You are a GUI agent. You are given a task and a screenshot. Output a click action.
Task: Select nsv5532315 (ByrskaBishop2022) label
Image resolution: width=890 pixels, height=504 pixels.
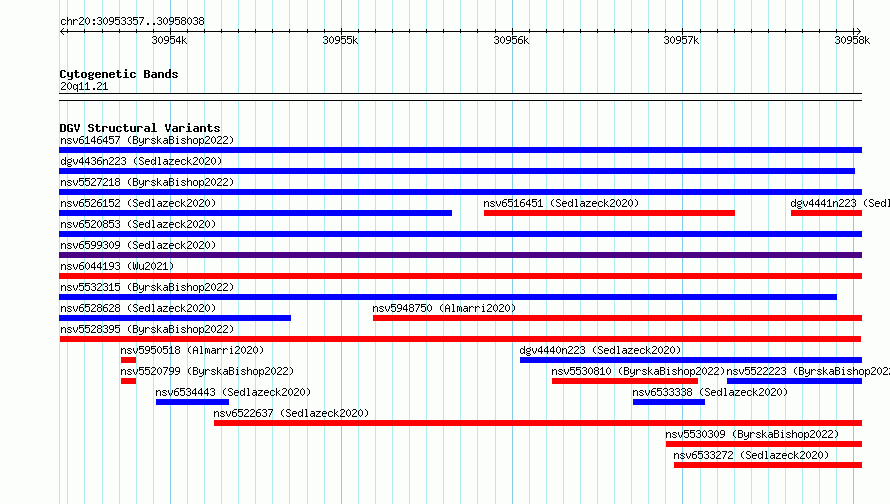(x=147, y=287)
